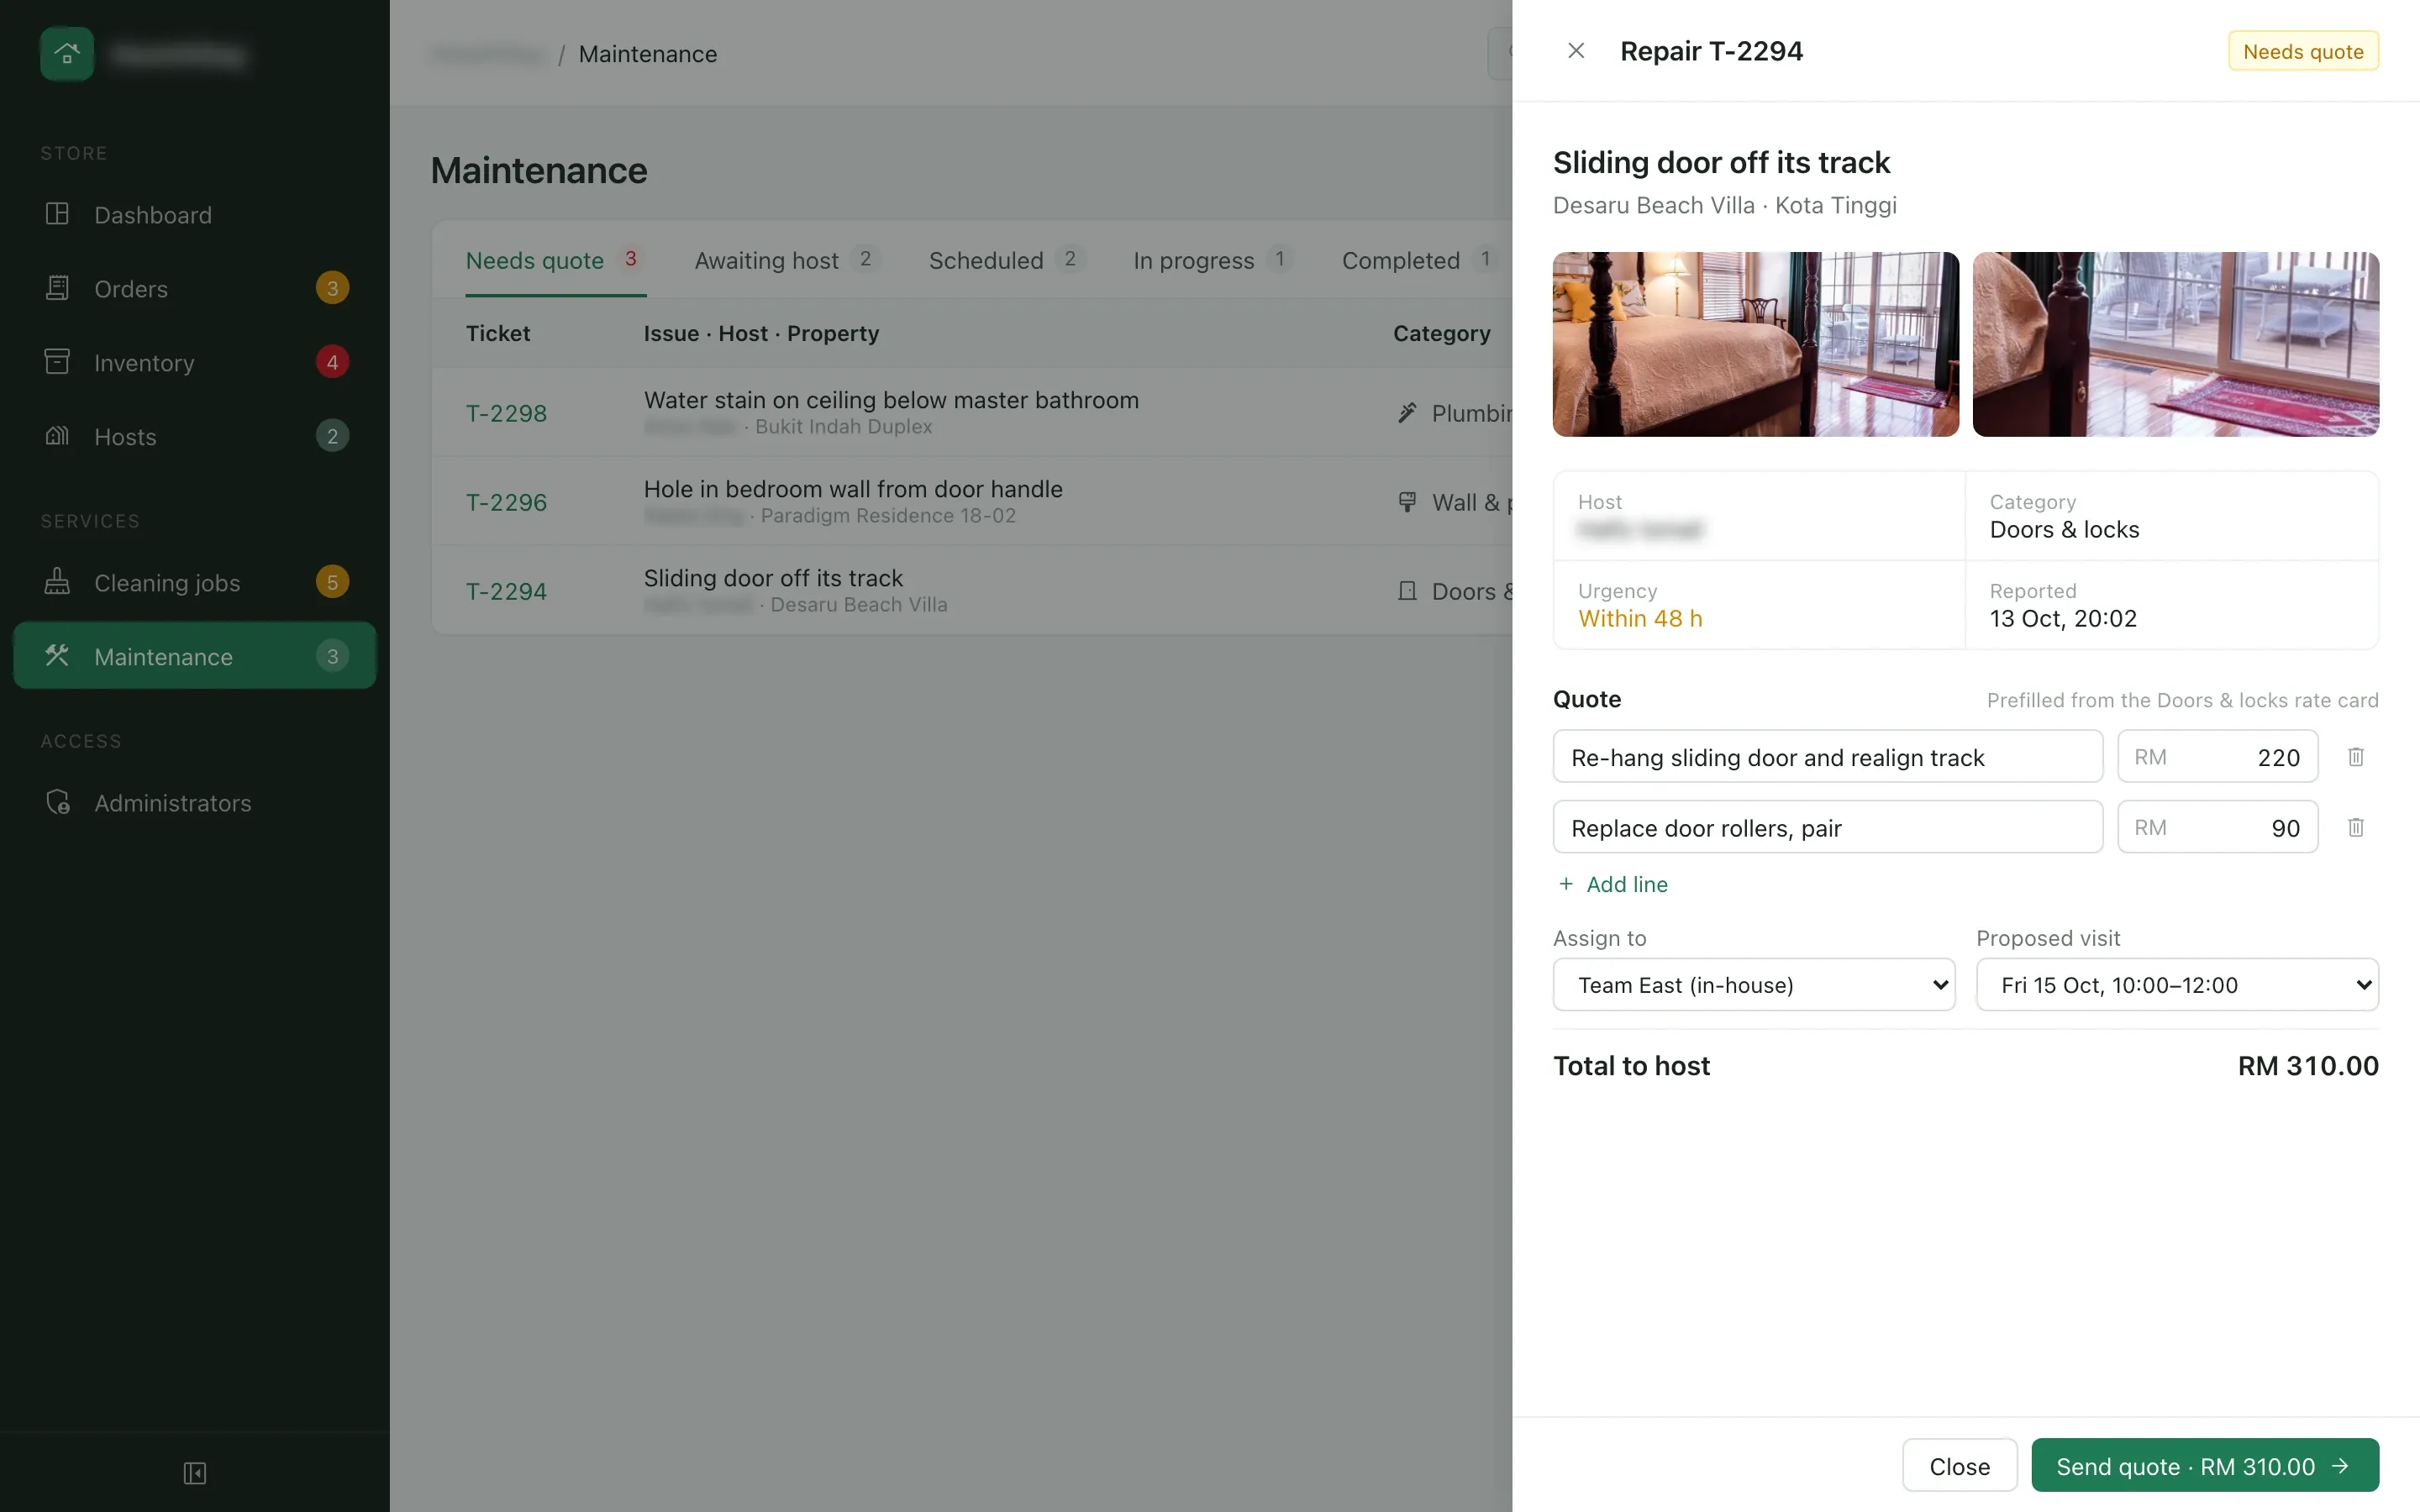Screen dimensions: 2420x1512
Task: Click the Hosts building icon
Action: click(x=57, y=436)
